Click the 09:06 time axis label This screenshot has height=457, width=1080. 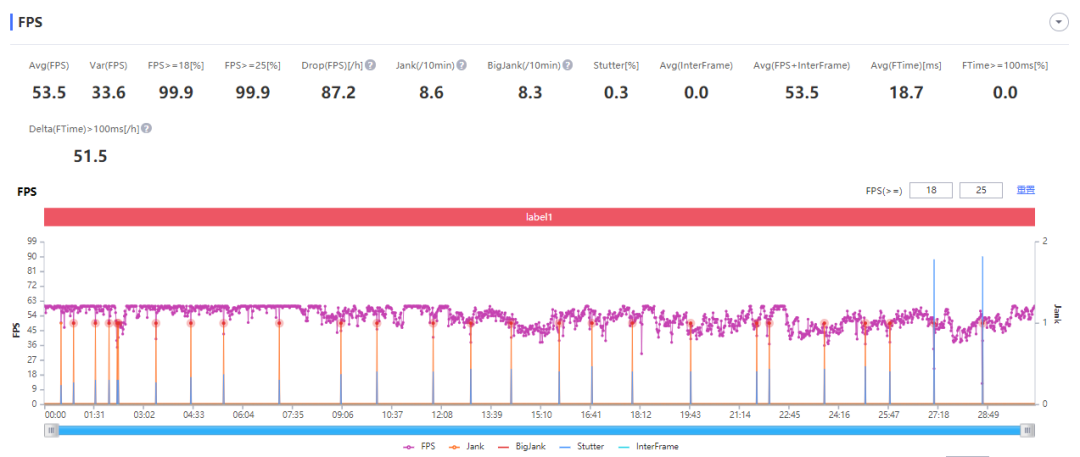click(x=342, y=416)
